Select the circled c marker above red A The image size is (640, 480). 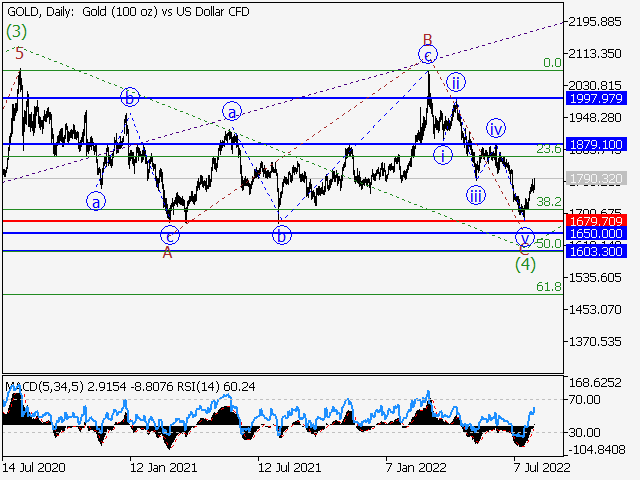pyautogui.click(x=170, y=236)
